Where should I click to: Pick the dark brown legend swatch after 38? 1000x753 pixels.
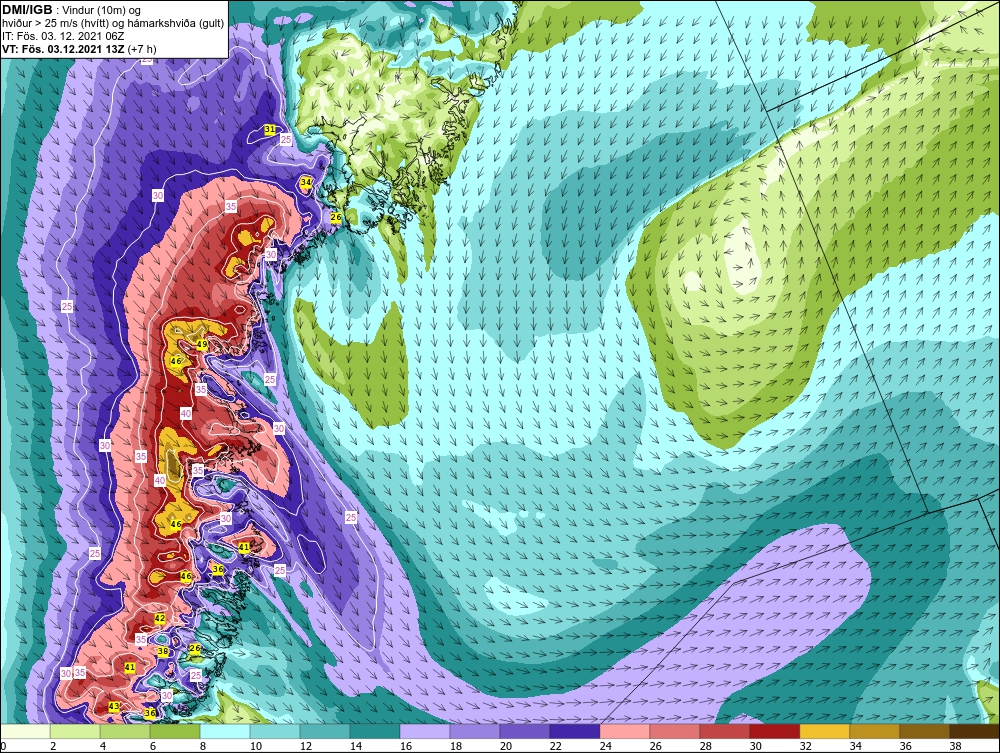pyautogui.click(x=974, y=731)
